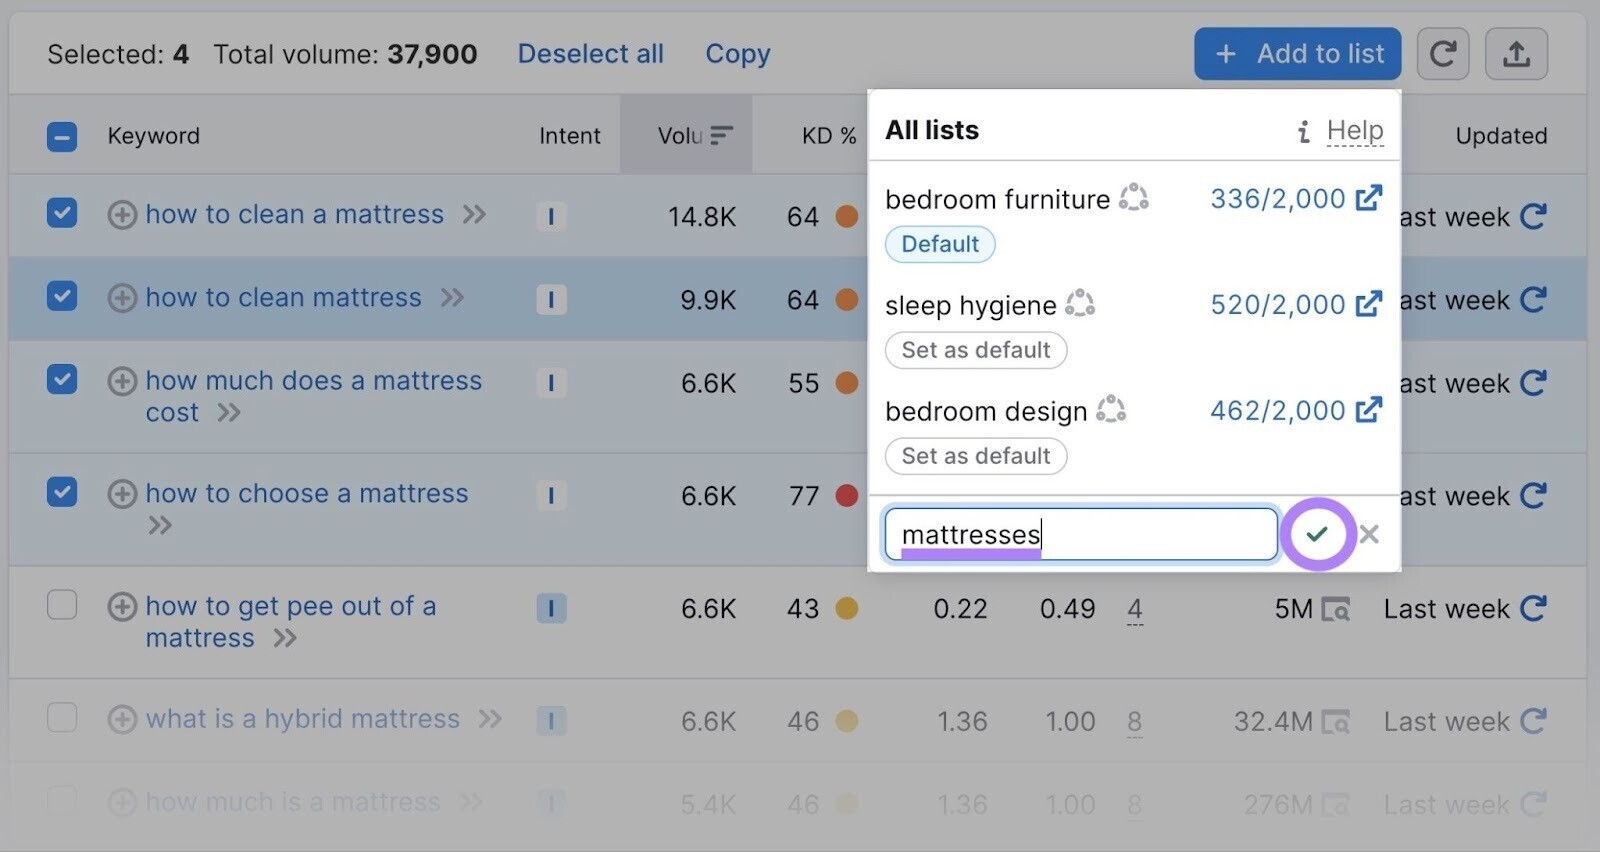Click plus icon for 'how to clean mattress'
This screenshot has height=852, width=1600.
coord(122,298)
